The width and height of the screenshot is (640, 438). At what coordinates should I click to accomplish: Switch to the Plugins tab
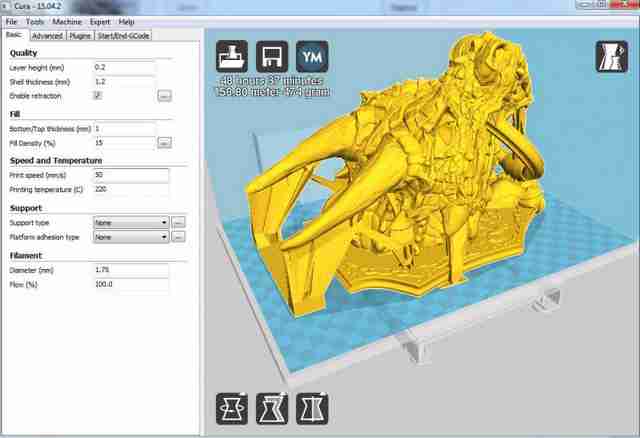[x=80, y=36]
